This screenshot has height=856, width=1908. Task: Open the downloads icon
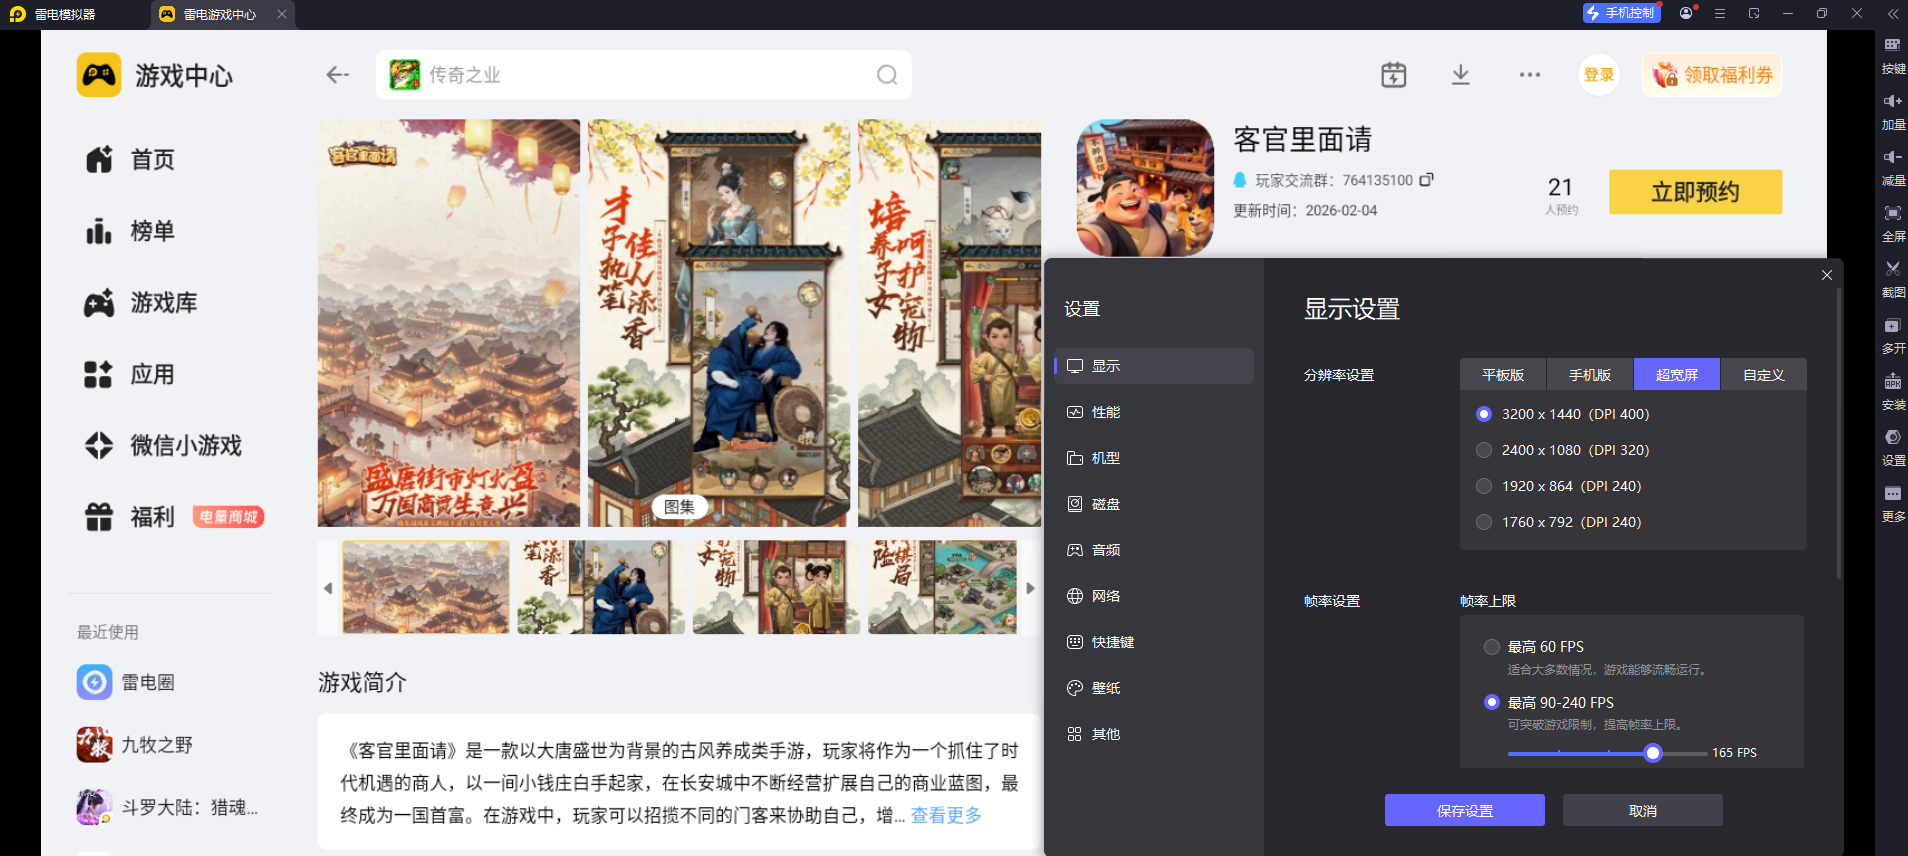1461,75
